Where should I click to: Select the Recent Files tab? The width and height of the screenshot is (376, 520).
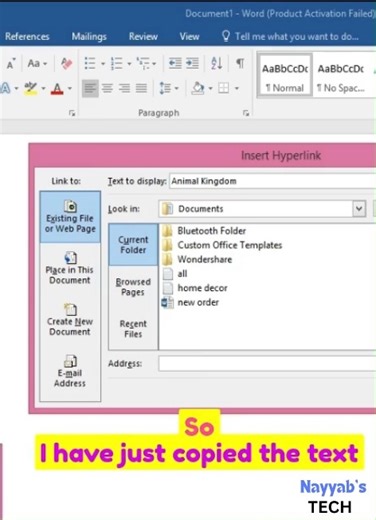(x=133, y=329)
